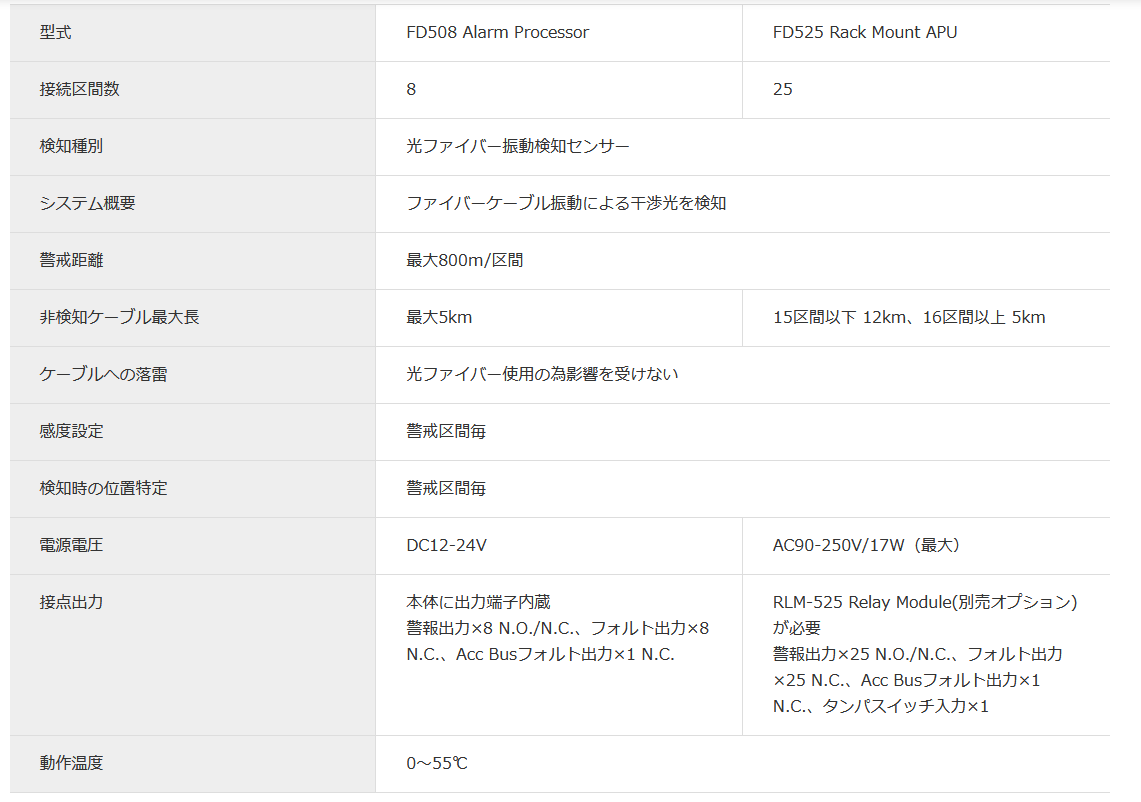
Task: Click the 検知種別 row label
Action: point(71,146)
